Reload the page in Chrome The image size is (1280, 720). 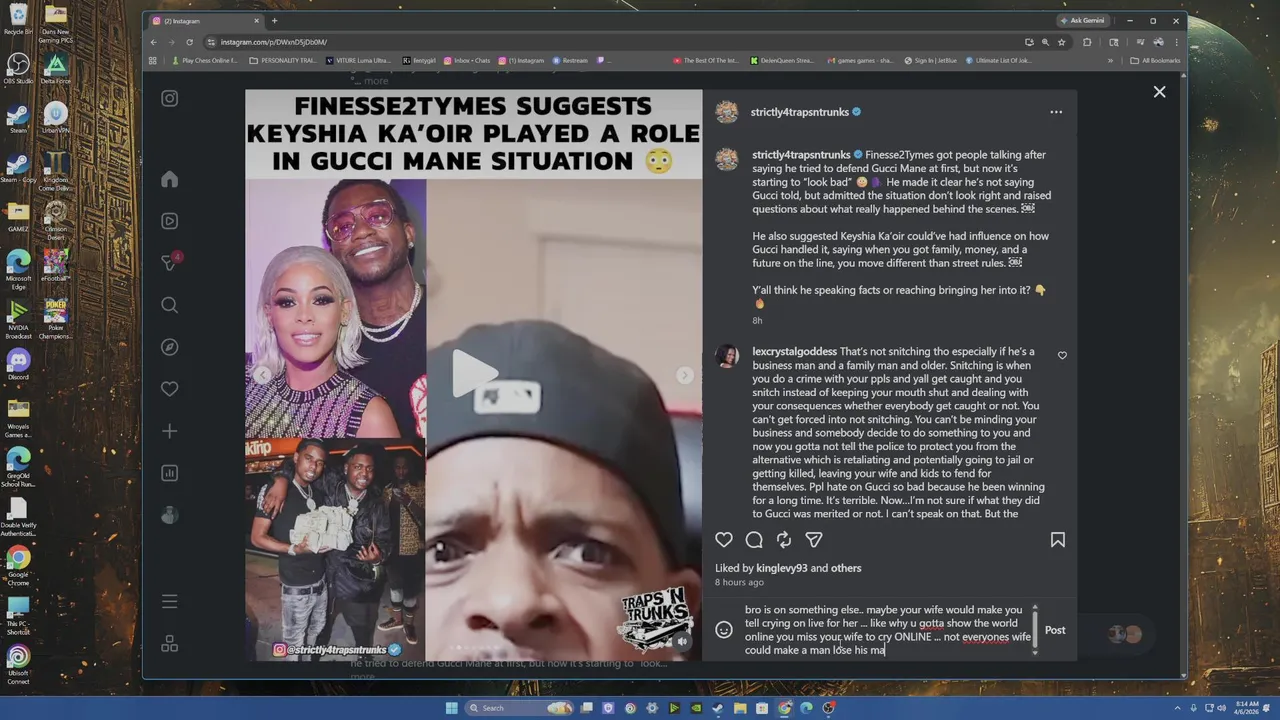point(189,42)
